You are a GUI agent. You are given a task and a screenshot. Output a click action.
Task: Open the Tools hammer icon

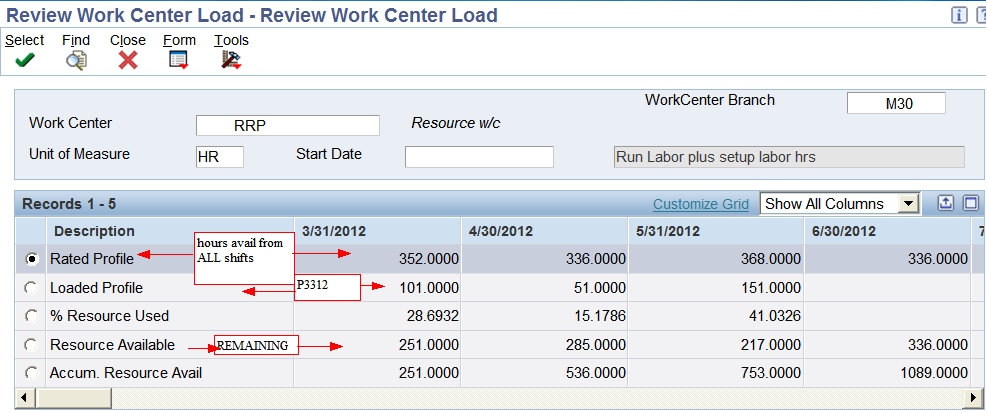point(232,60)
